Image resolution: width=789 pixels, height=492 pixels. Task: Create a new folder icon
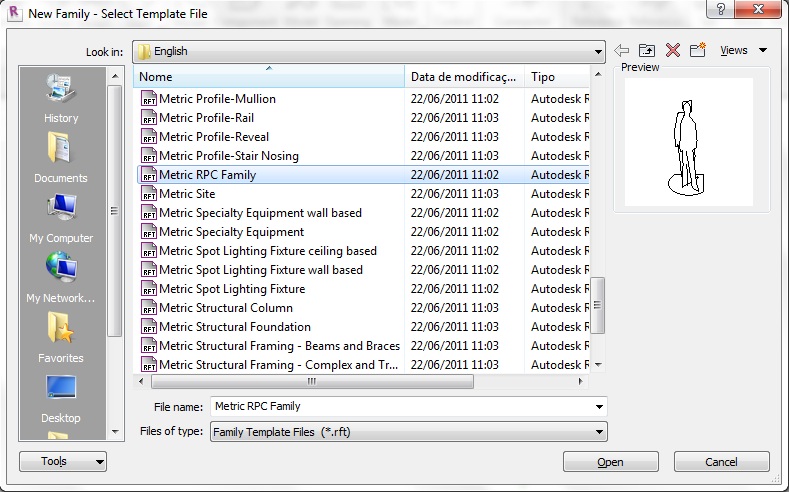click(698, 50)
